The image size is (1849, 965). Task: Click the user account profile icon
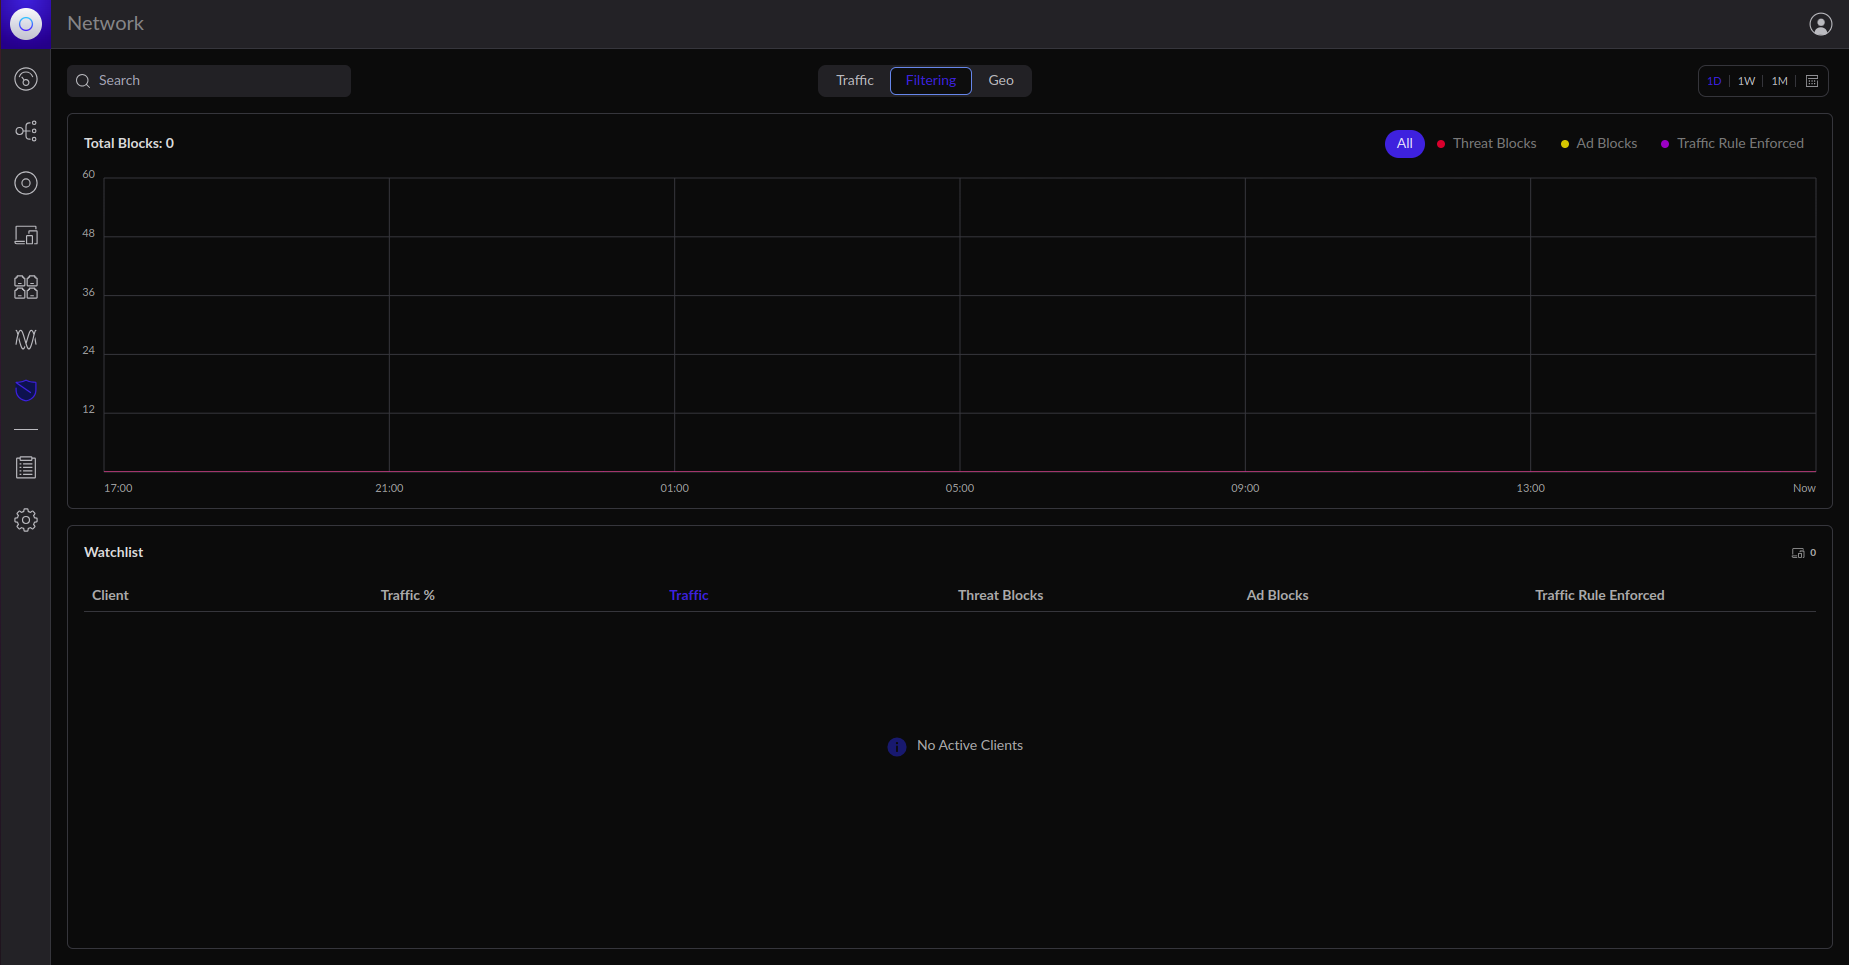coord(1820,24)
